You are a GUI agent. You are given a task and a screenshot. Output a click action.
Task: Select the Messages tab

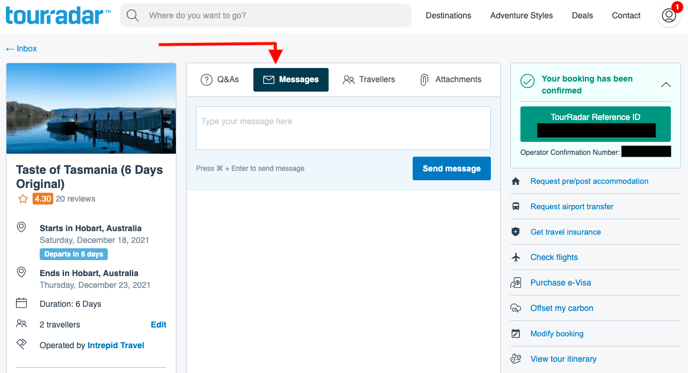[291, 80]
